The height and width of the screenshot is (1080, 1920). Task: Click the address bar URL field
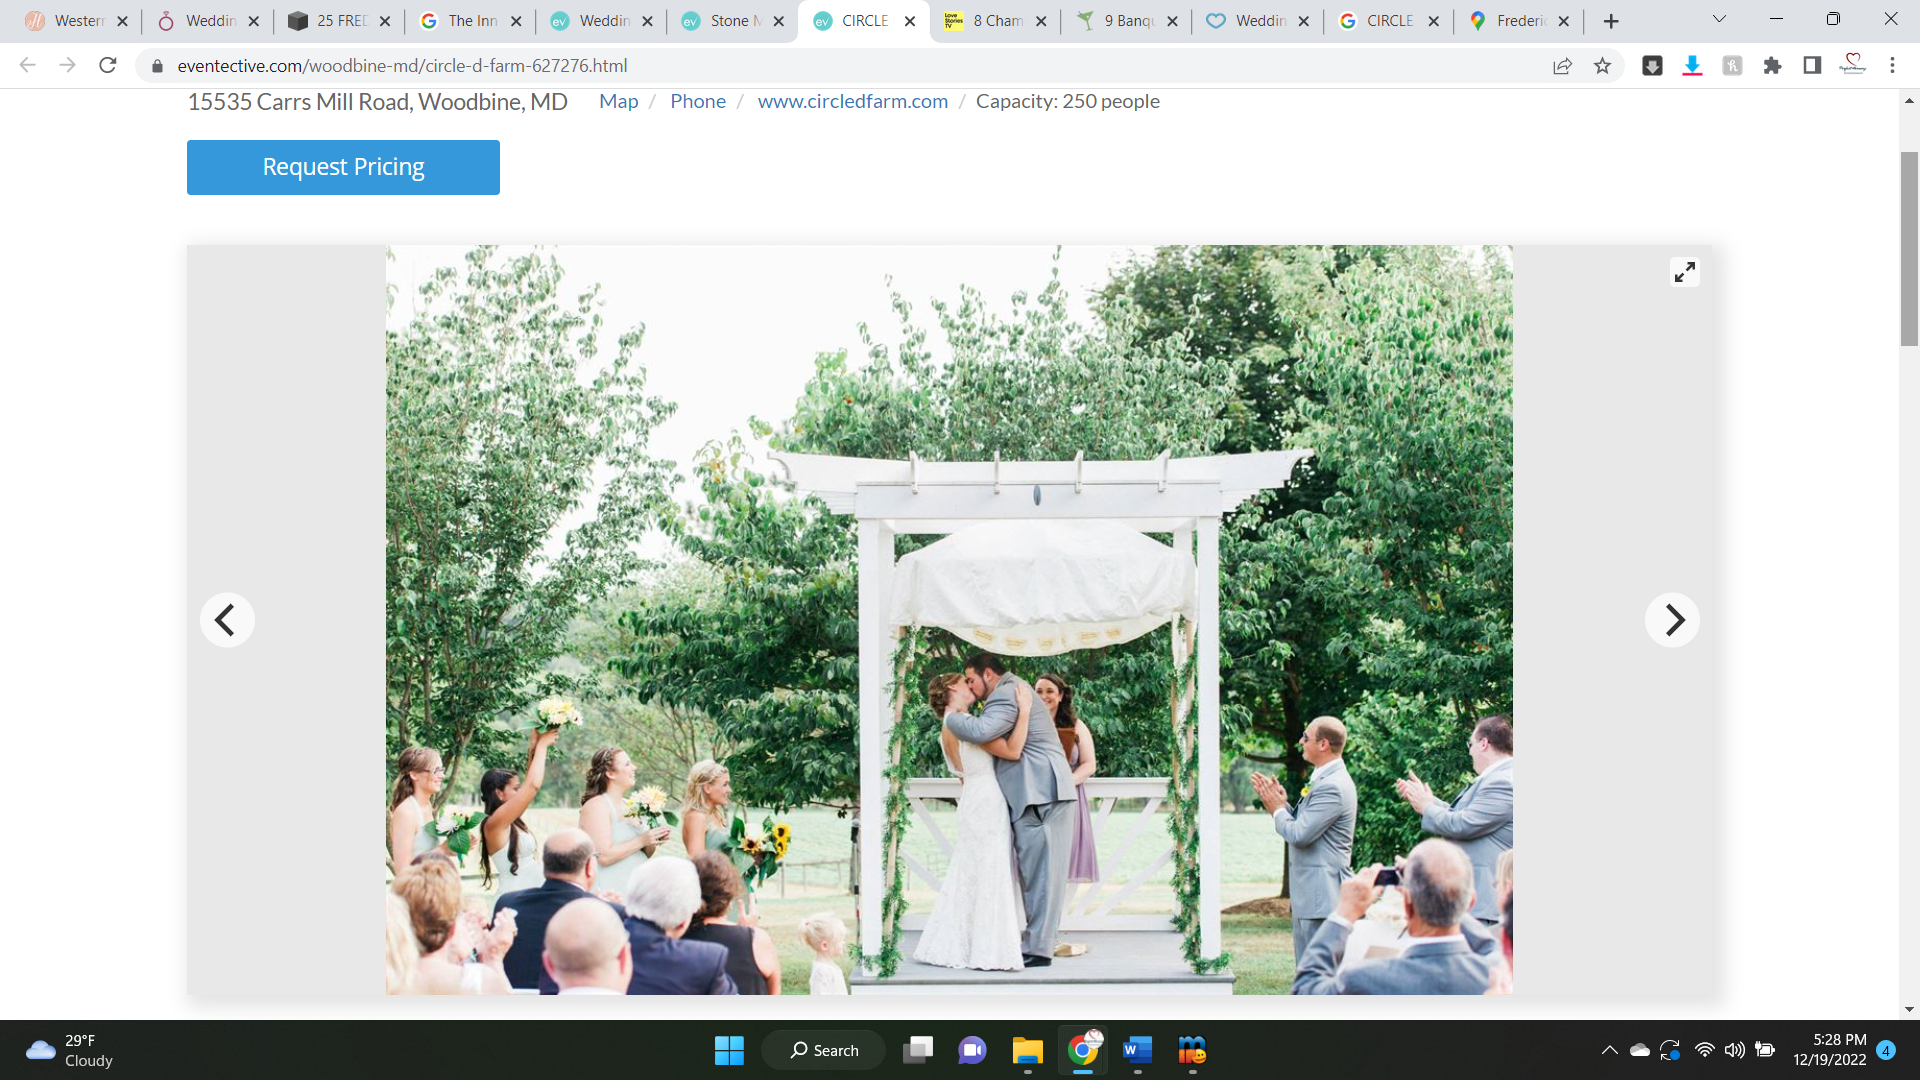(800, 66)
